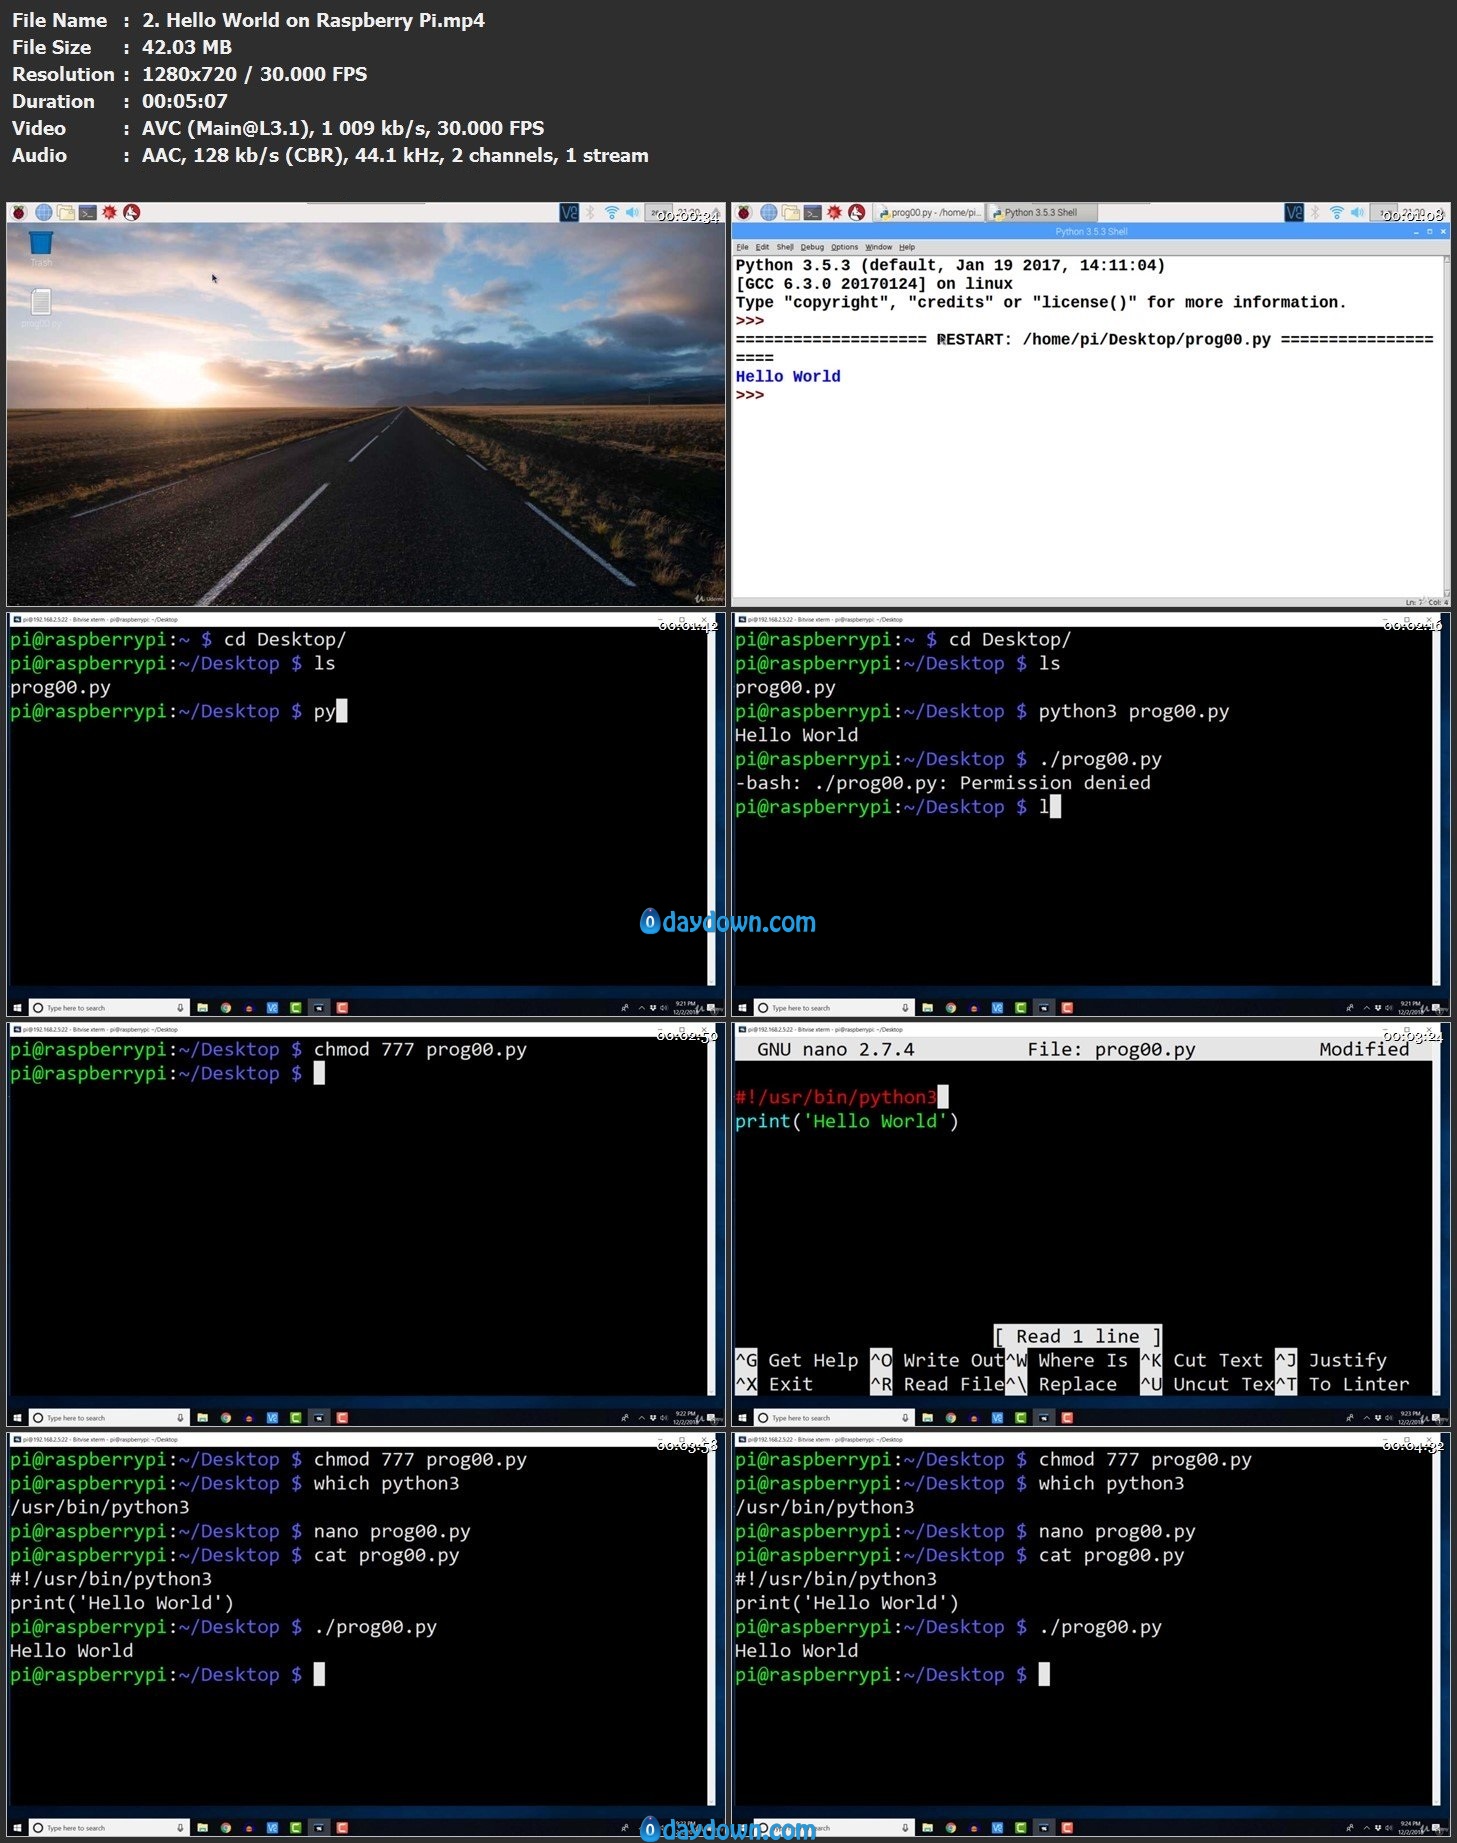This screenshot has height=1843, width=1457.
Task: Open Chrome on the taskbar below the 'py' prompt frame
Action: [x=226, y=1008]
